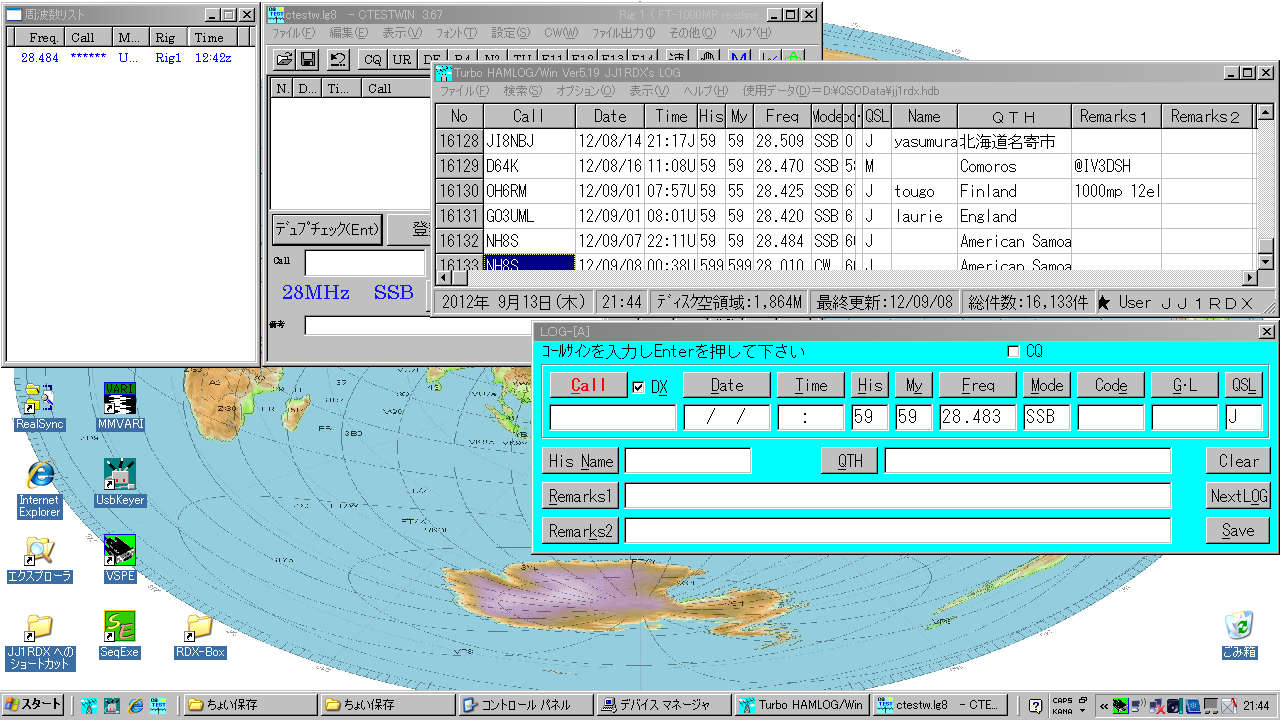1280x720 pixels.
Task: Open HAMLOG ヘルプ(H) menu
Action: [x=704, y=91]
